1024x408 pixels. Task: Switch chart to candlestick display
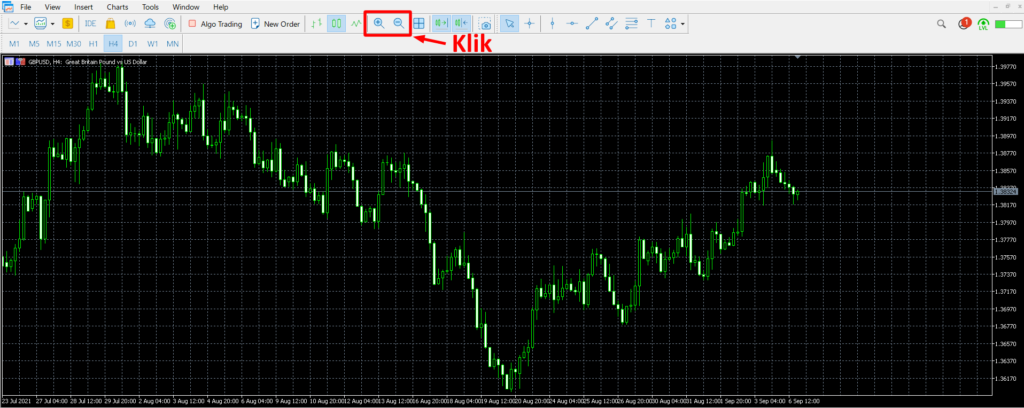click(336, 23)
